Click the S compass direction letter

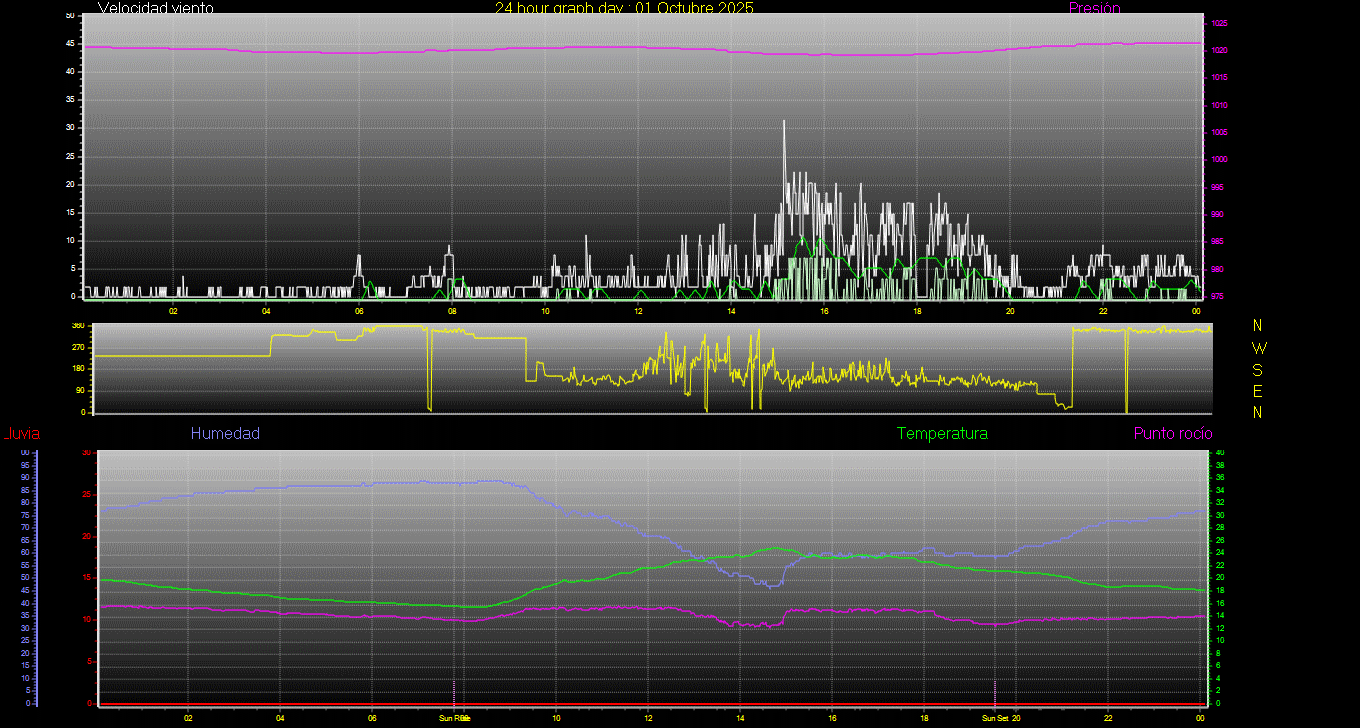[1258, 369]
